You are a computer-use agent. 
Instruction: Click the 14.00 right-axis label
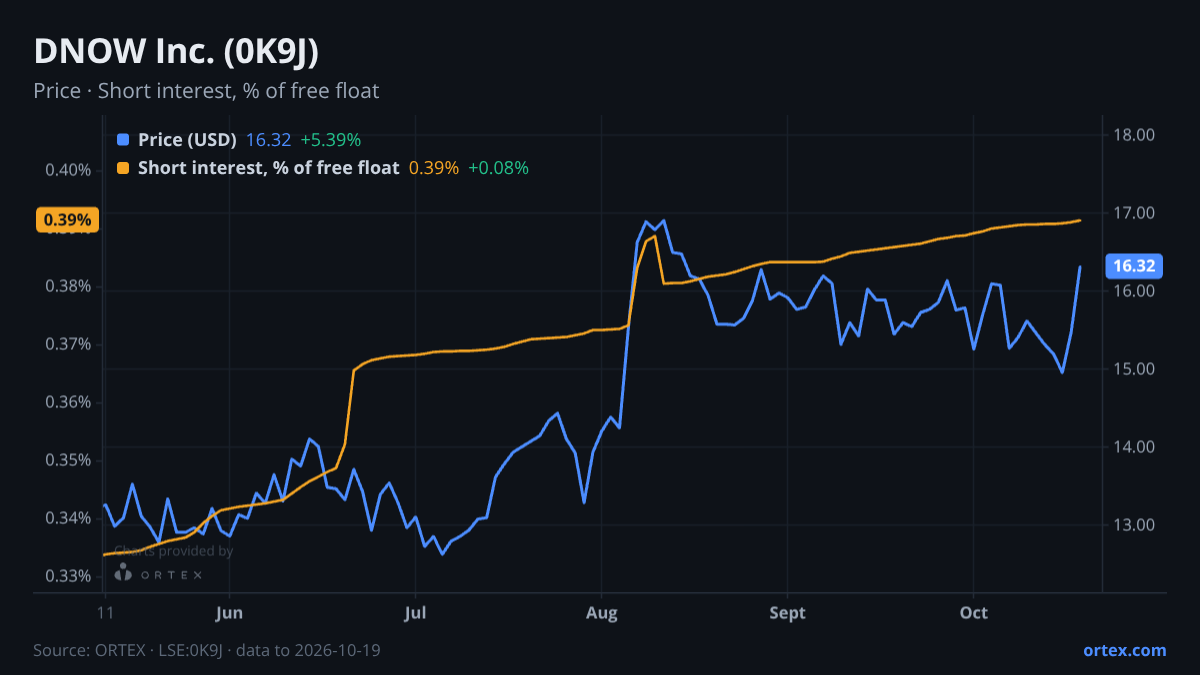pyautogui.click(x=1134, y=447)
